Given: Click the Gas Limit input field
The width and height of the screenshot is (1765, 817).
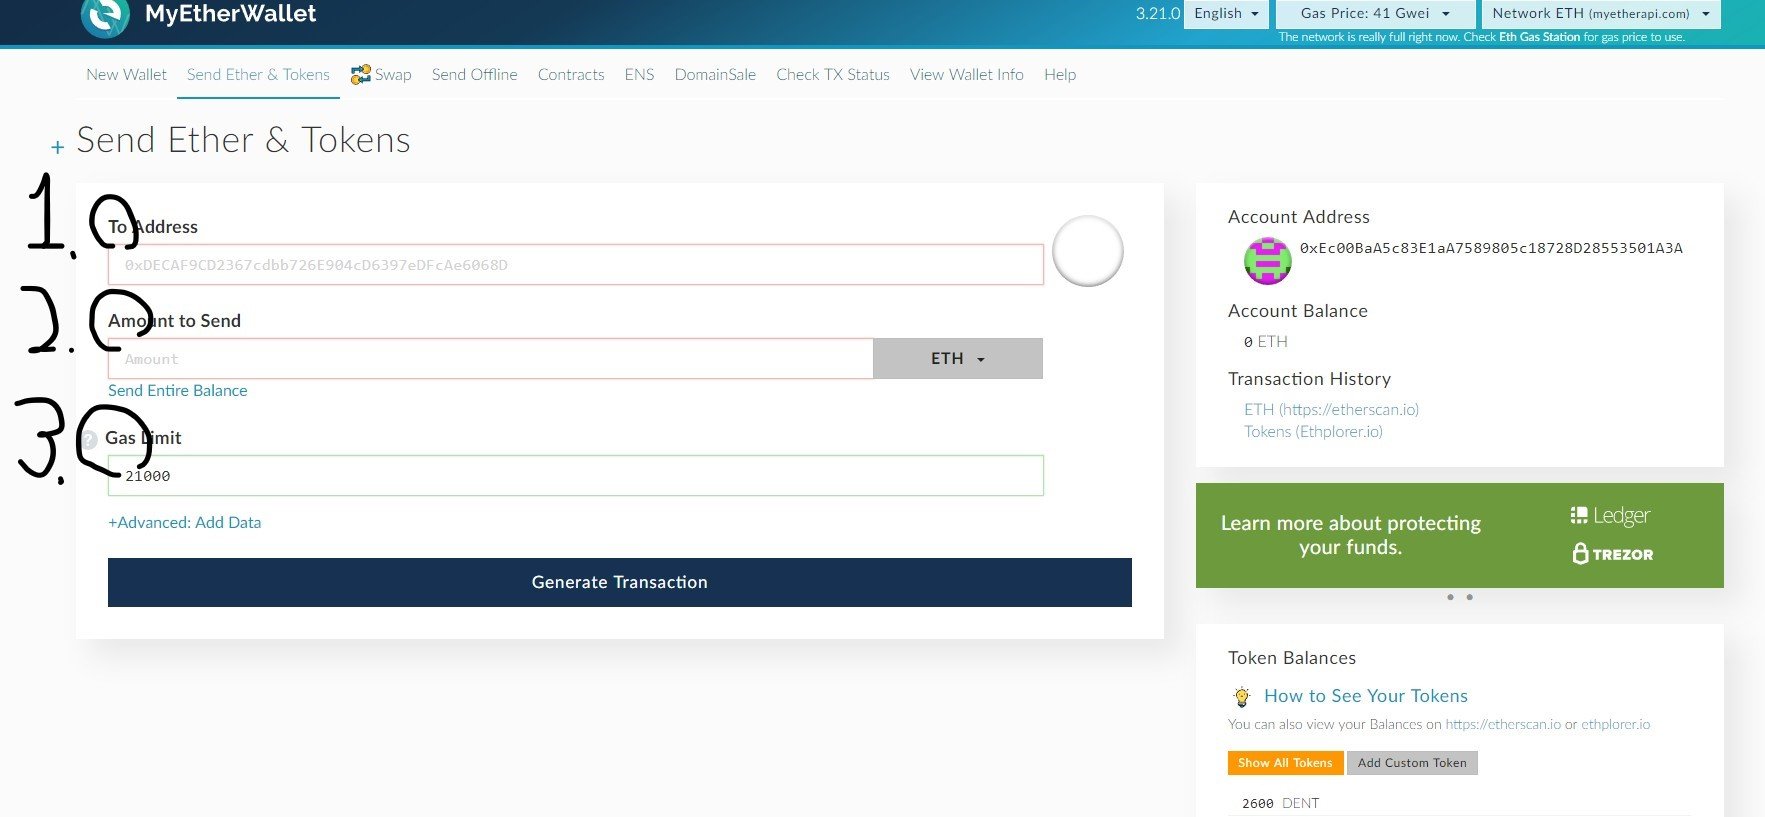Looking at the screenshot, I should (576, 476).
